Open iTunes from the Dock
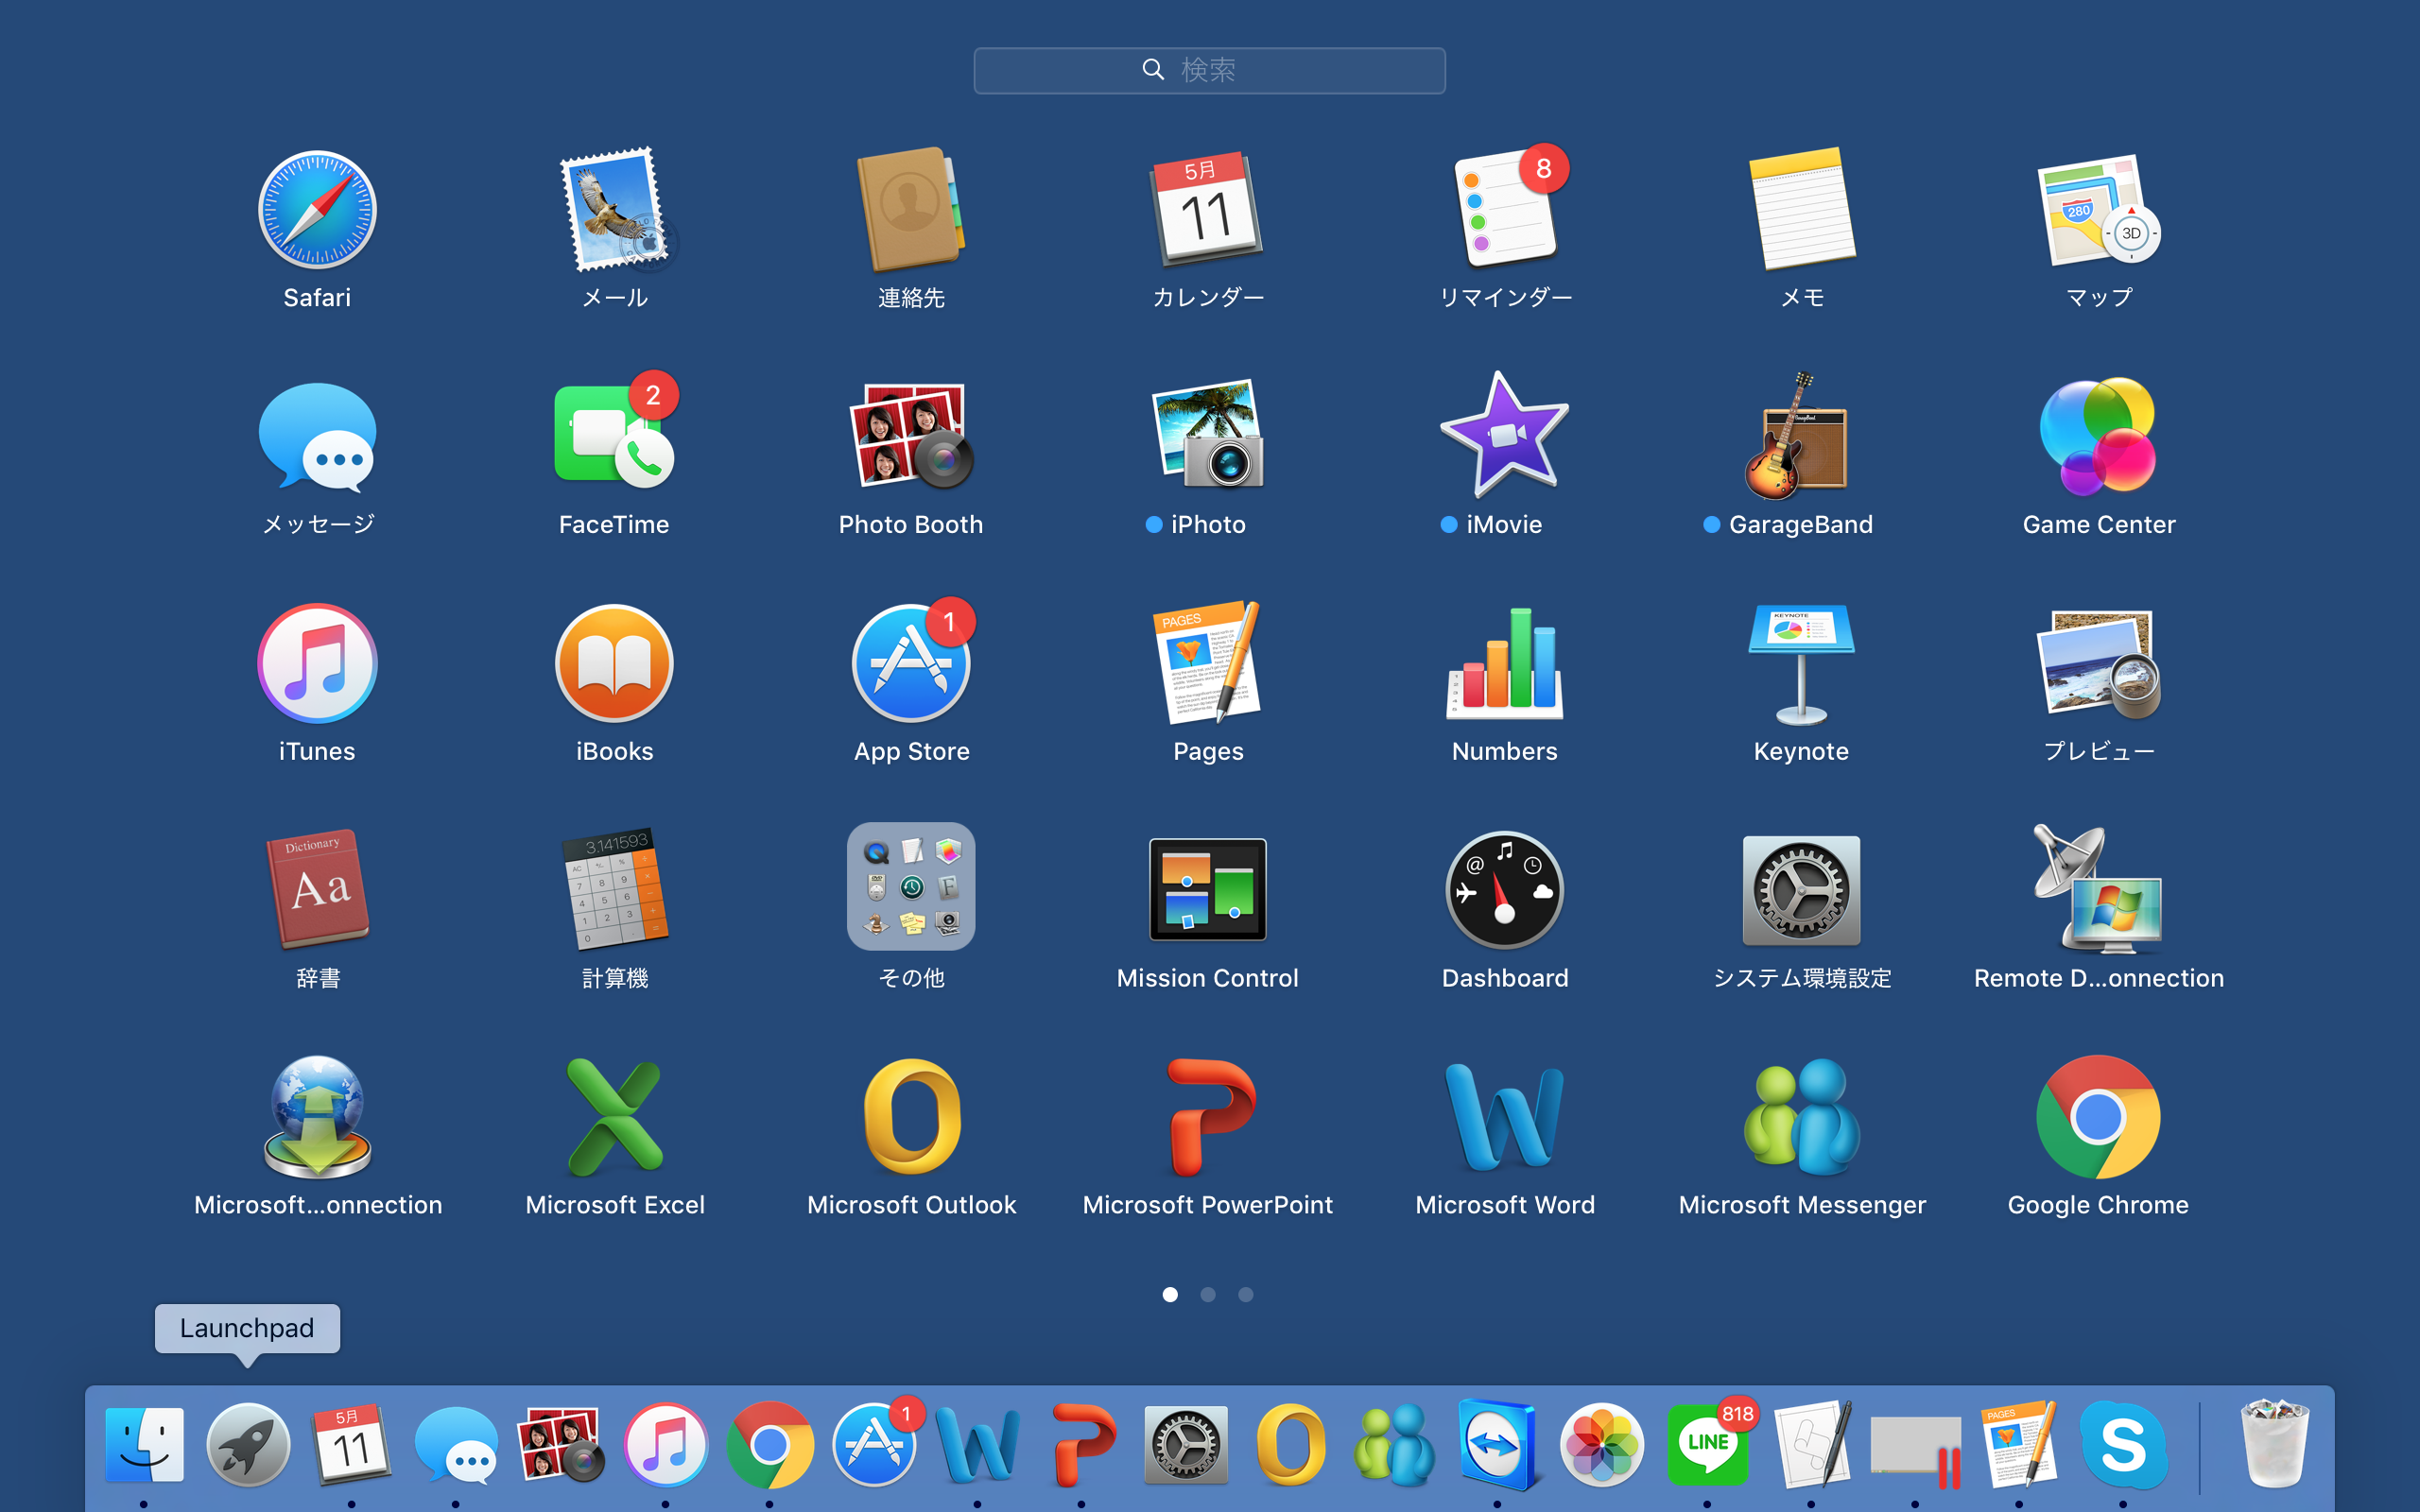 tap(665, 1444)
